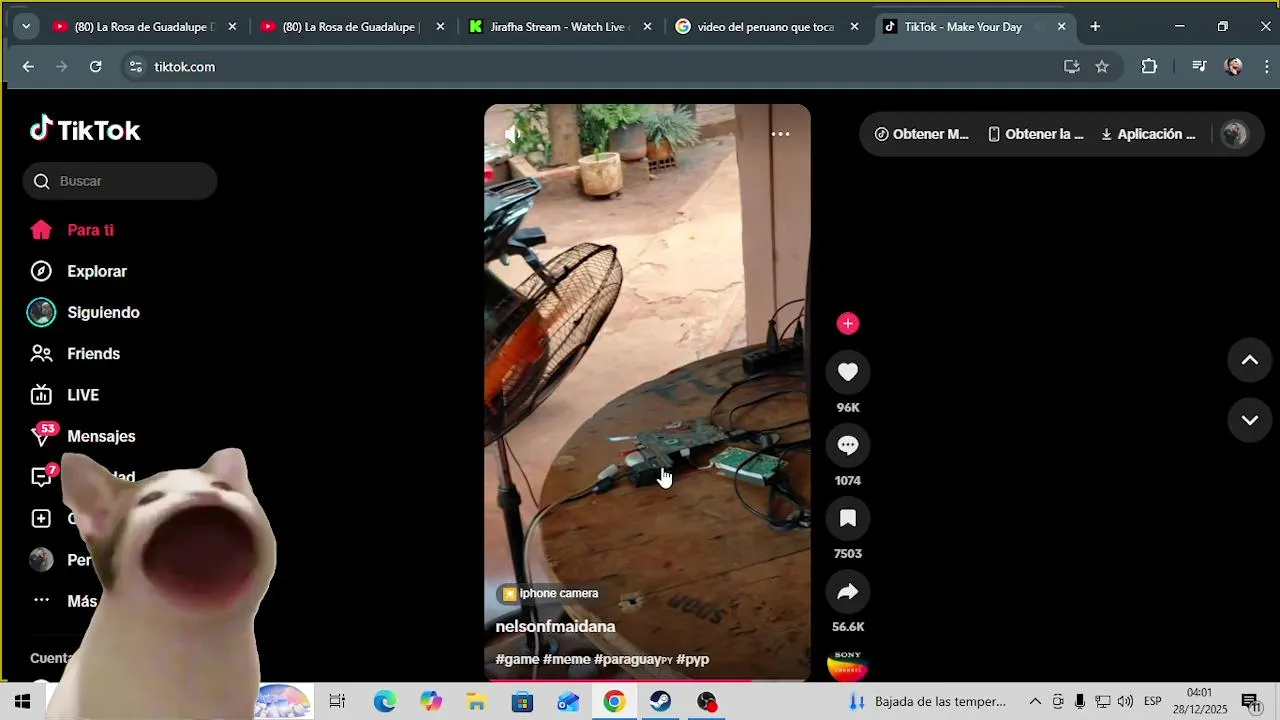Reload the TikTok page
1280x720 pixels.
coord(96,67)
